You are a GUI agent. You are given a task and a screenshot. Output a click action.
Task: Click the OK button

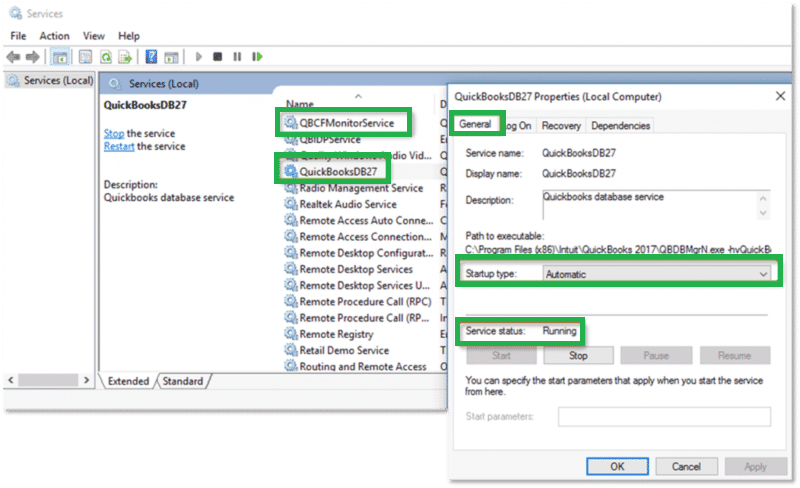(x=617, y=466)
